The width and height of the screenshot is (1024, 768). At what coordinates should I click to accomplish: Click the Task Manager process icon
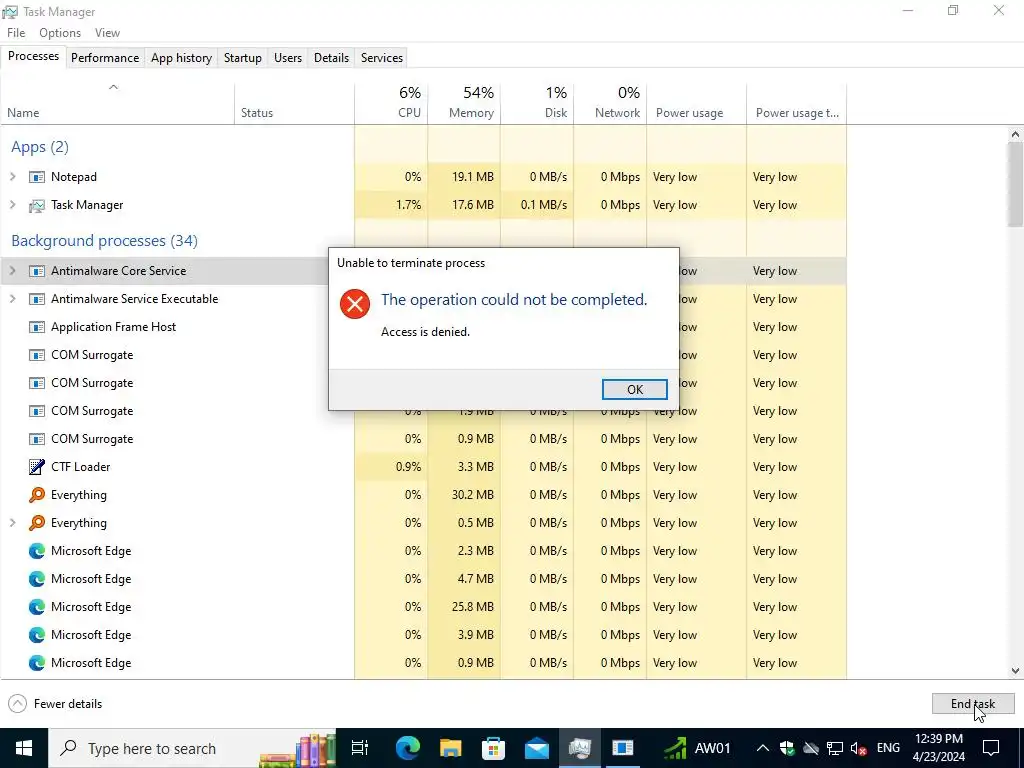point(37,205)
